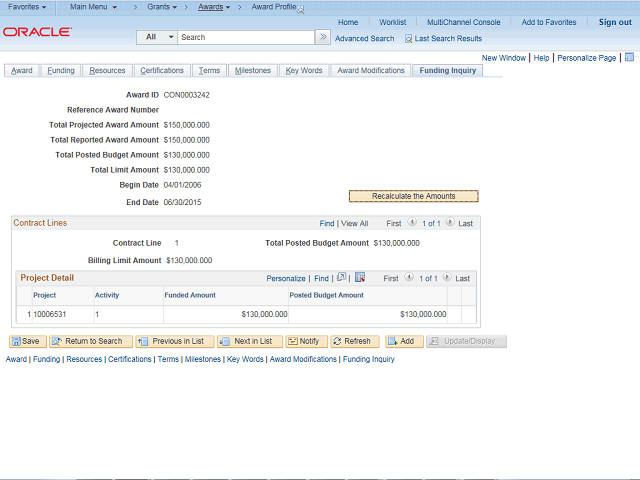This screenshot has height=480, width=640.
Task: Open the Grants breadcrumb menu
Action: pyautogui.click(x=162, y=7)
